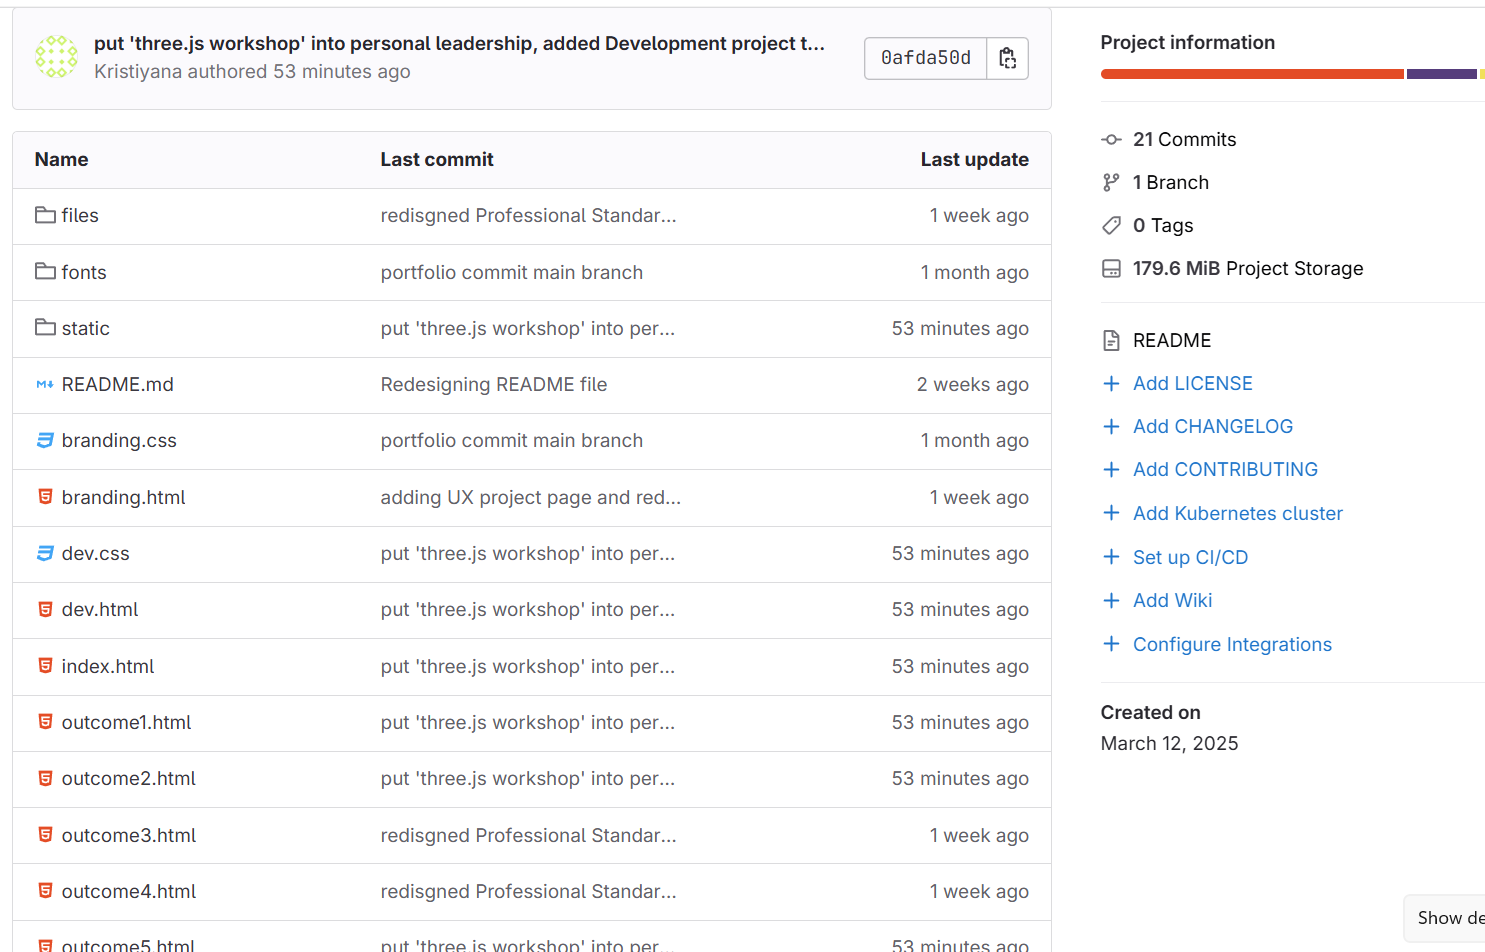Copy the commit SHA with the clipboard icon

1007,58
